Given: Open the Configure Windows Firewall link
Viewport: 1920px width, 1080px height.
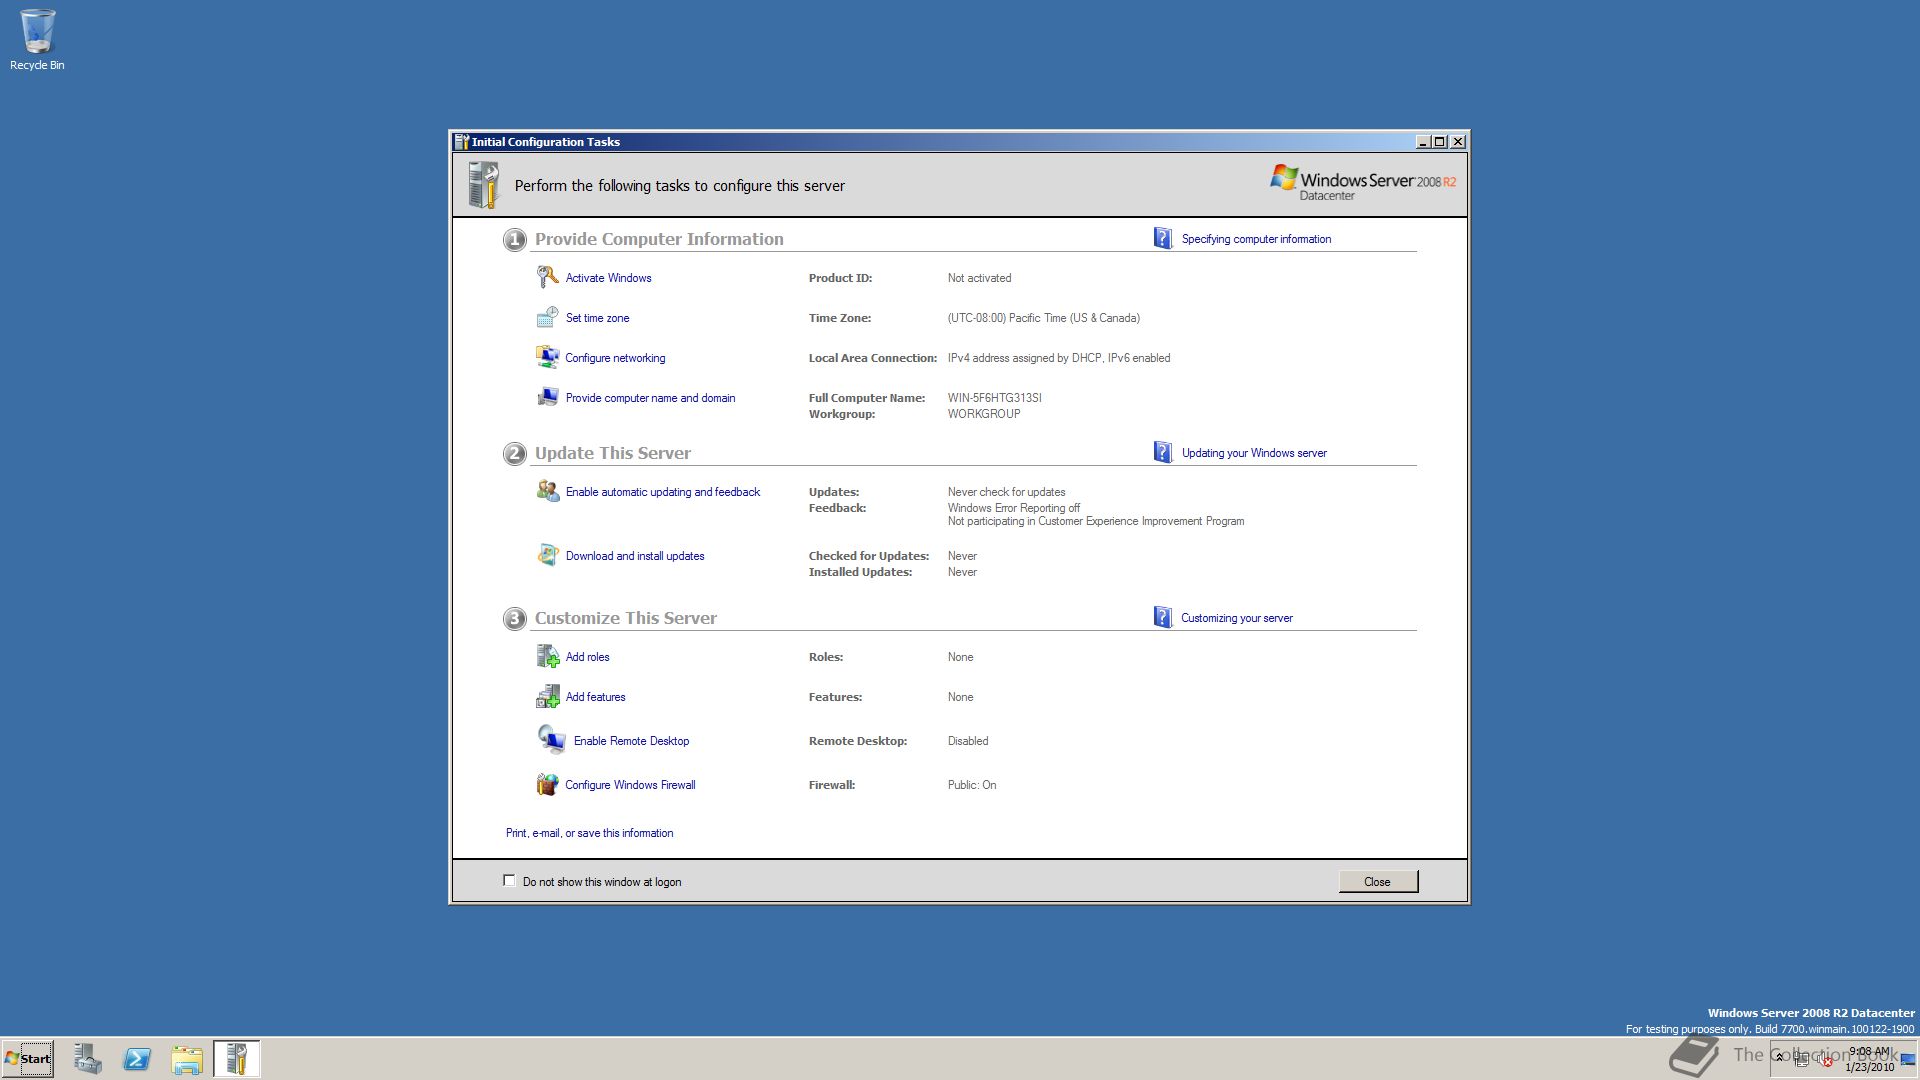Looking at the screenshot, I should click(630, 785).
